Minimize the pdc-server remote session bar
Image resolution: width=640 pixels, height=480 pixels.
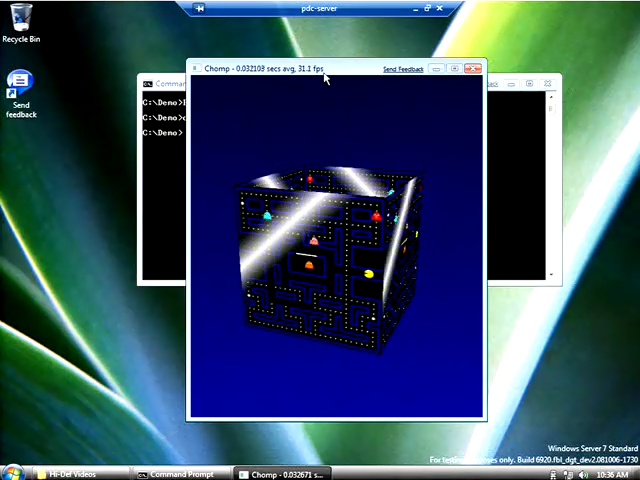[x=416, y=9]
